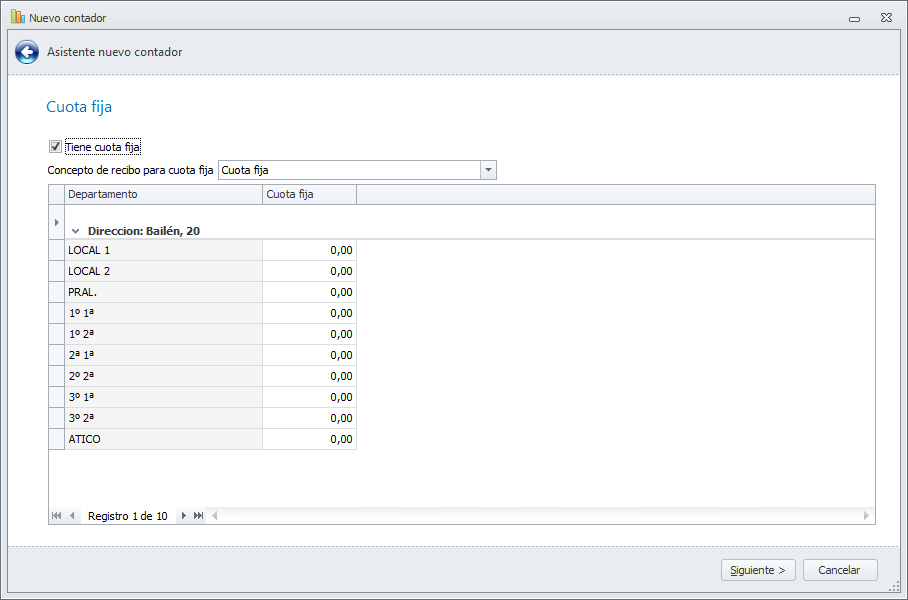Edit the Cuota fija value for ATICO
The width and height of the screenshot is (908, 600).
(310, 439)
